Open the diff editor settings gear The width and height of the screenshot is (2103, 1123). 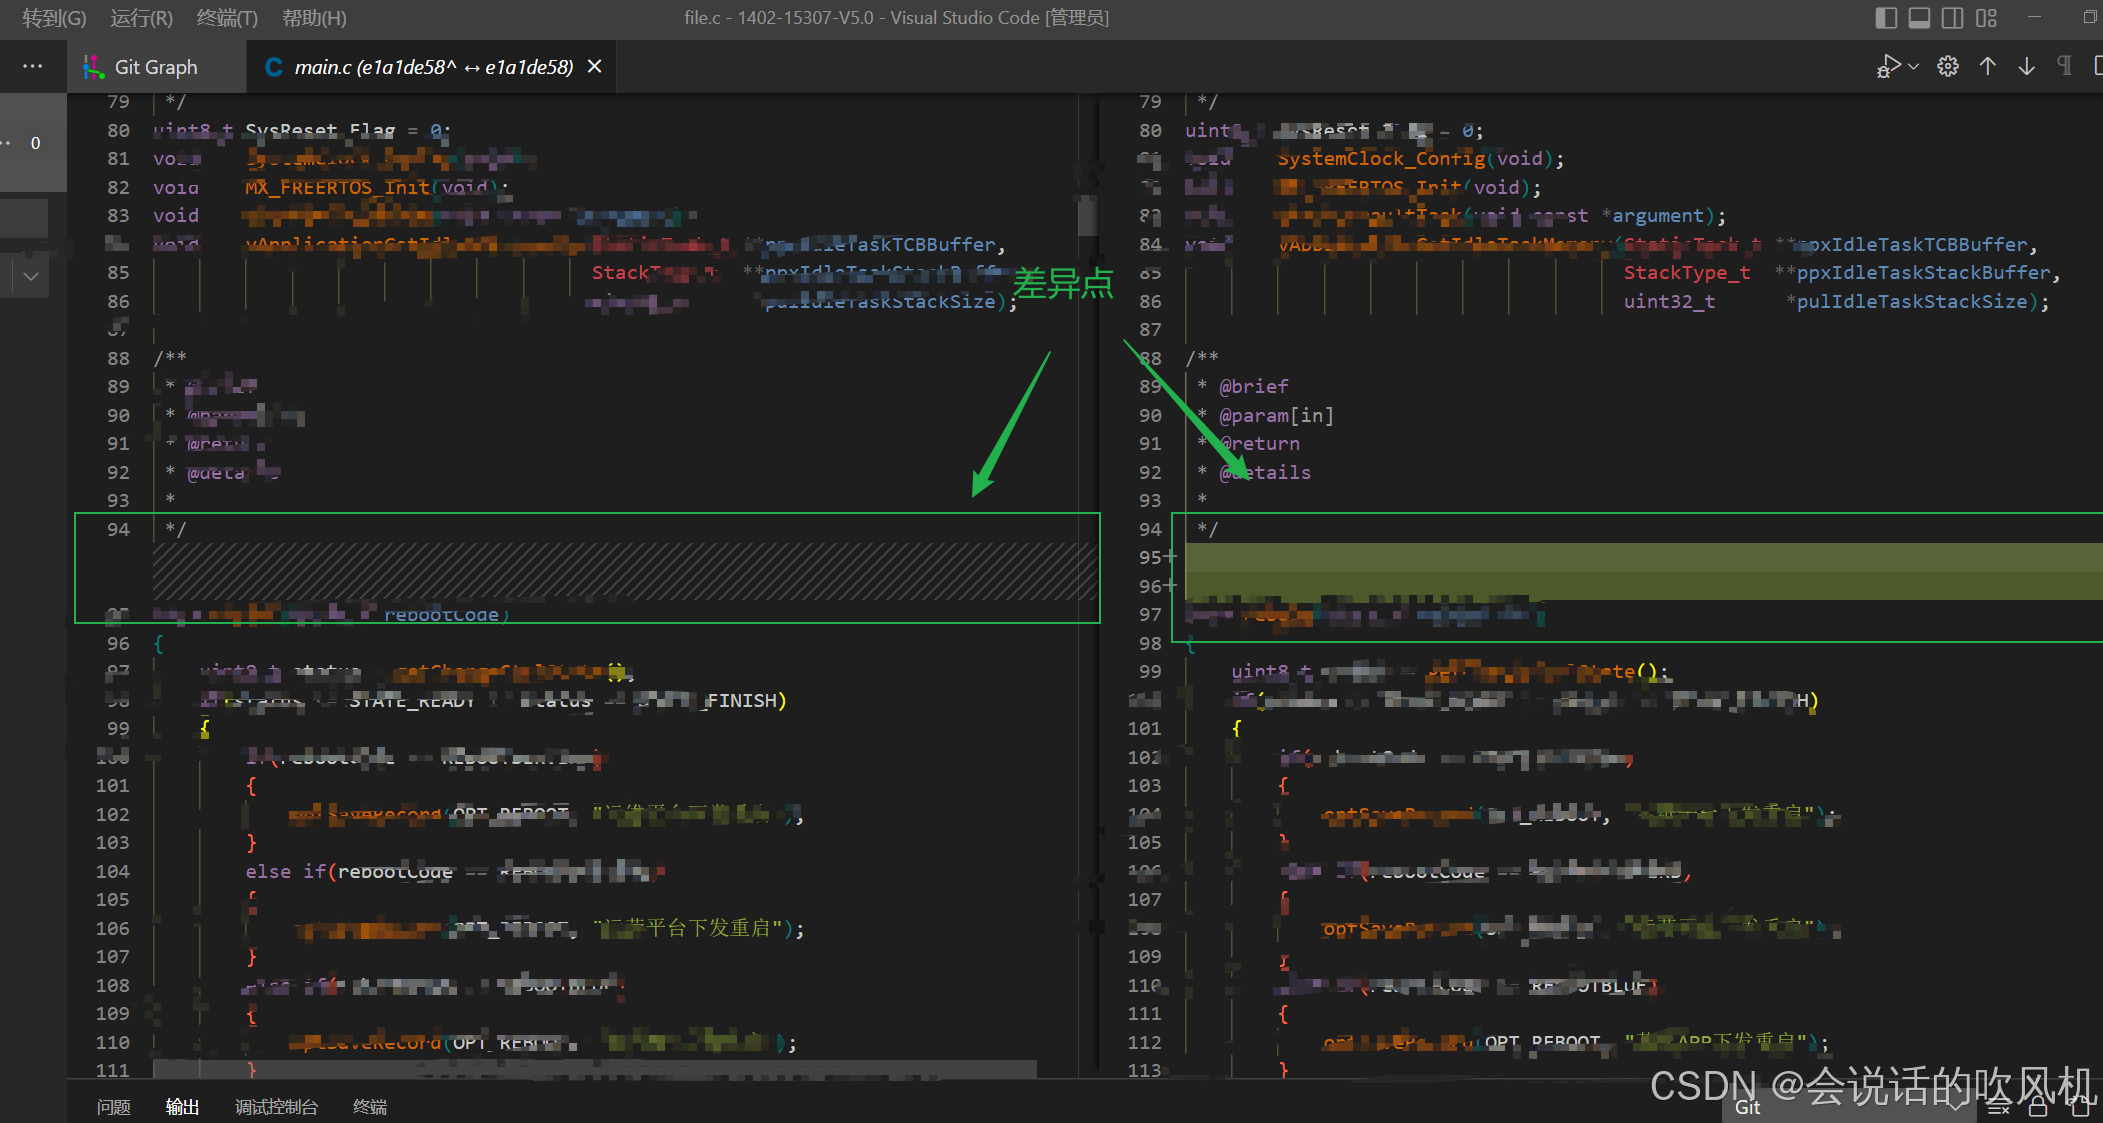click(1948, 66)
